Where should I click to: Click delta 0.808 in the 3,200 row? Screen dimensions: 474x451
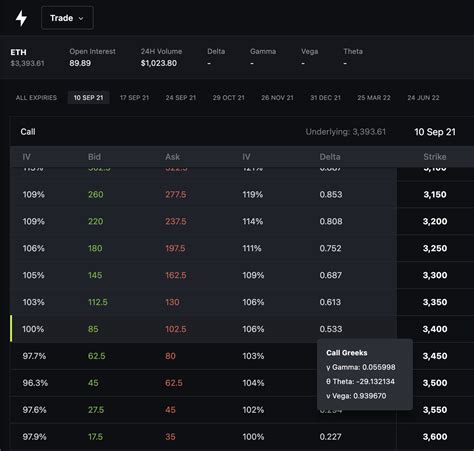pyautogui.click(x=331, y=221)
